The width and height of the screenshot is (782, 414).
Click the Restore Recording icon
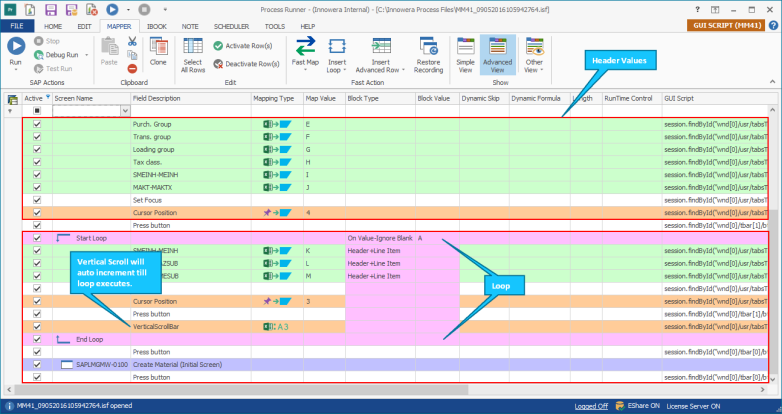428,47
